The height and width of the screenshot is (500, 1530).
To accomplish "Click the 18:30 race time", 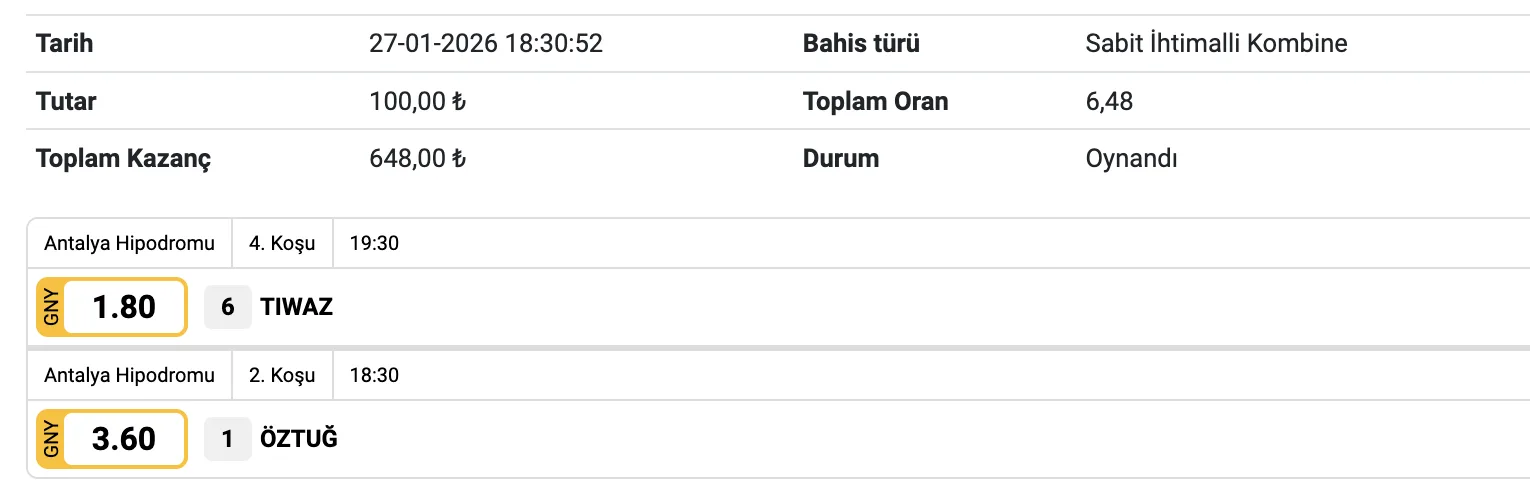I will click(374, 376).
